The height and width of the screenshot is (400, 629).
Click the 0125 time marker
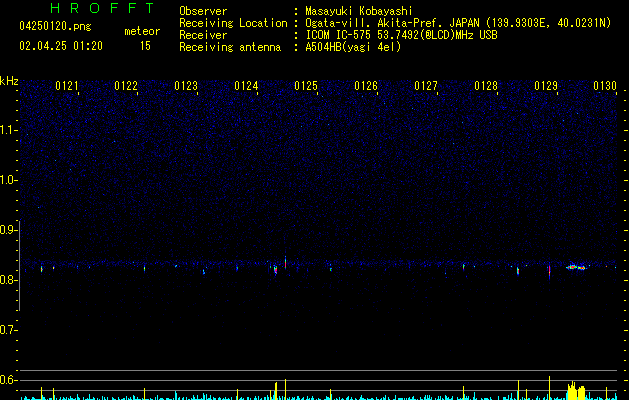306,86
